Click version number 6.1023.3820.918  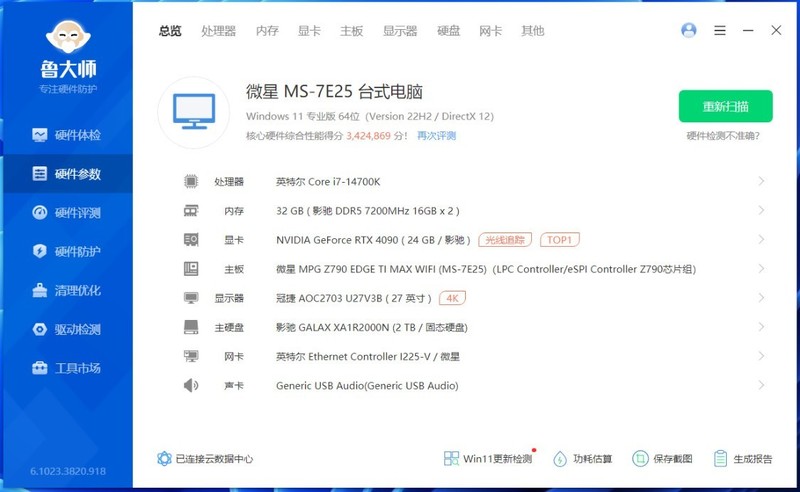click(x=68, y=471)
